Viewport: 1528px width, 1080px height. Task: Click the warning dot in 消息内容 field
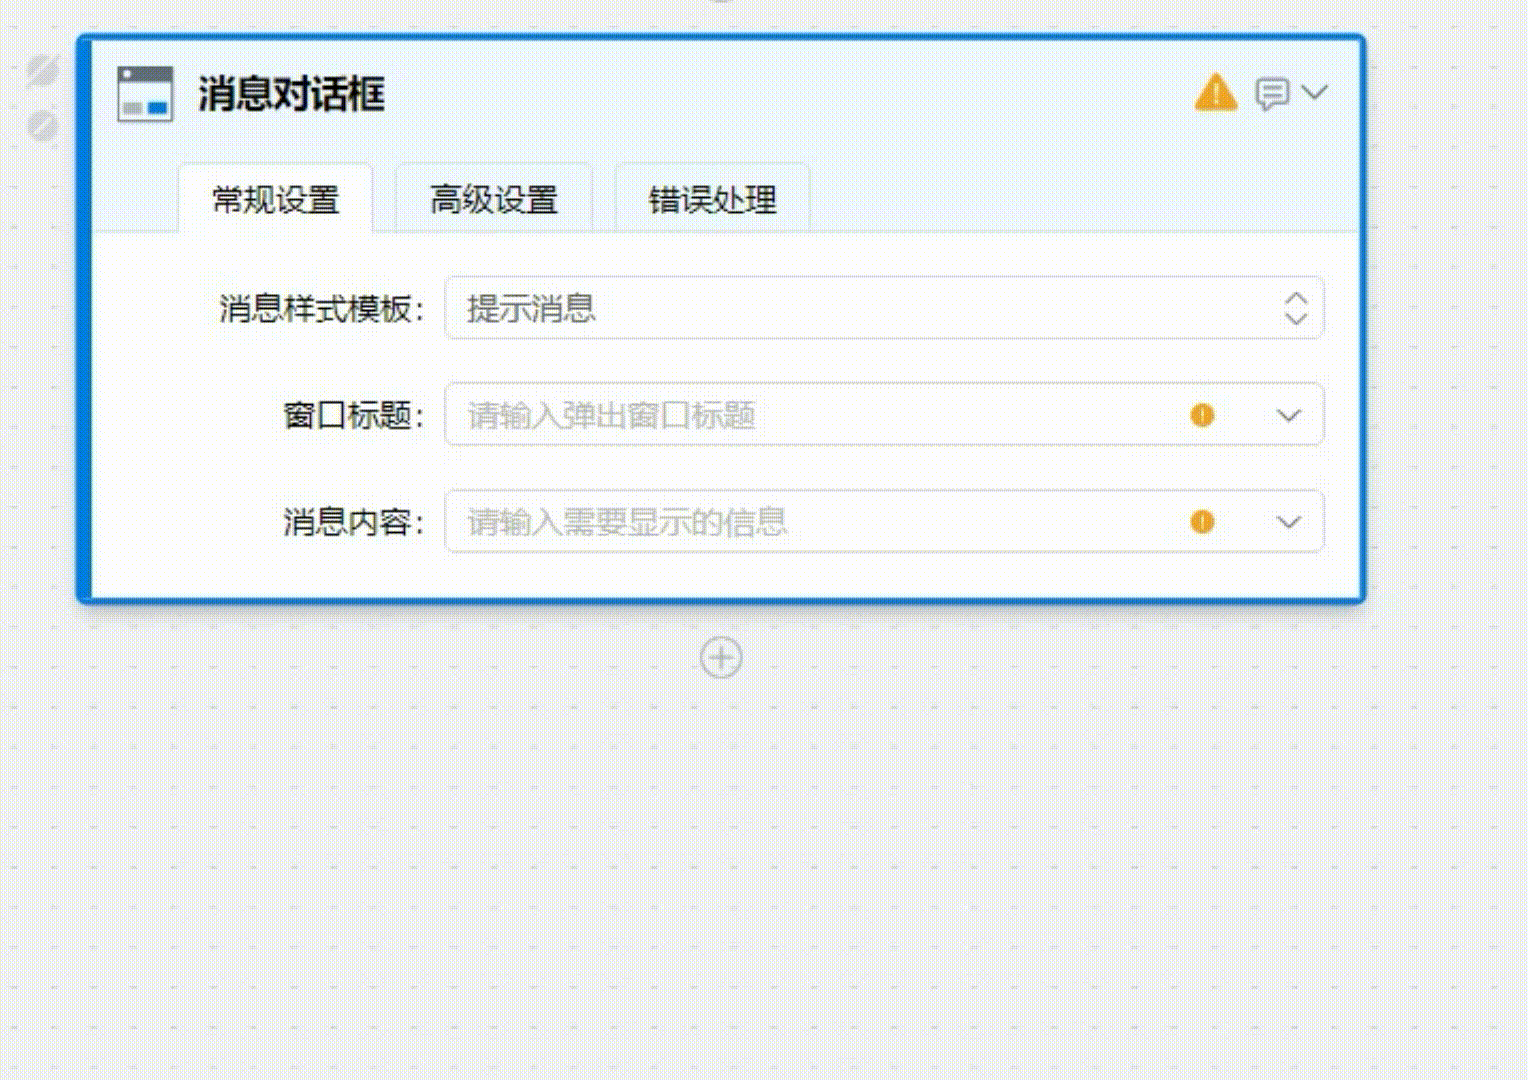pos(1202,522)
